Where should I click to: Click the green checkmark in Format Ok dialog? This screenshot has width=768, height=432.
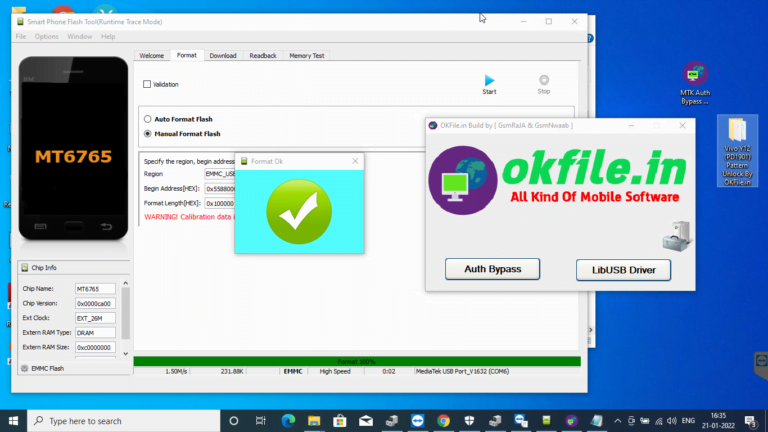299,212
